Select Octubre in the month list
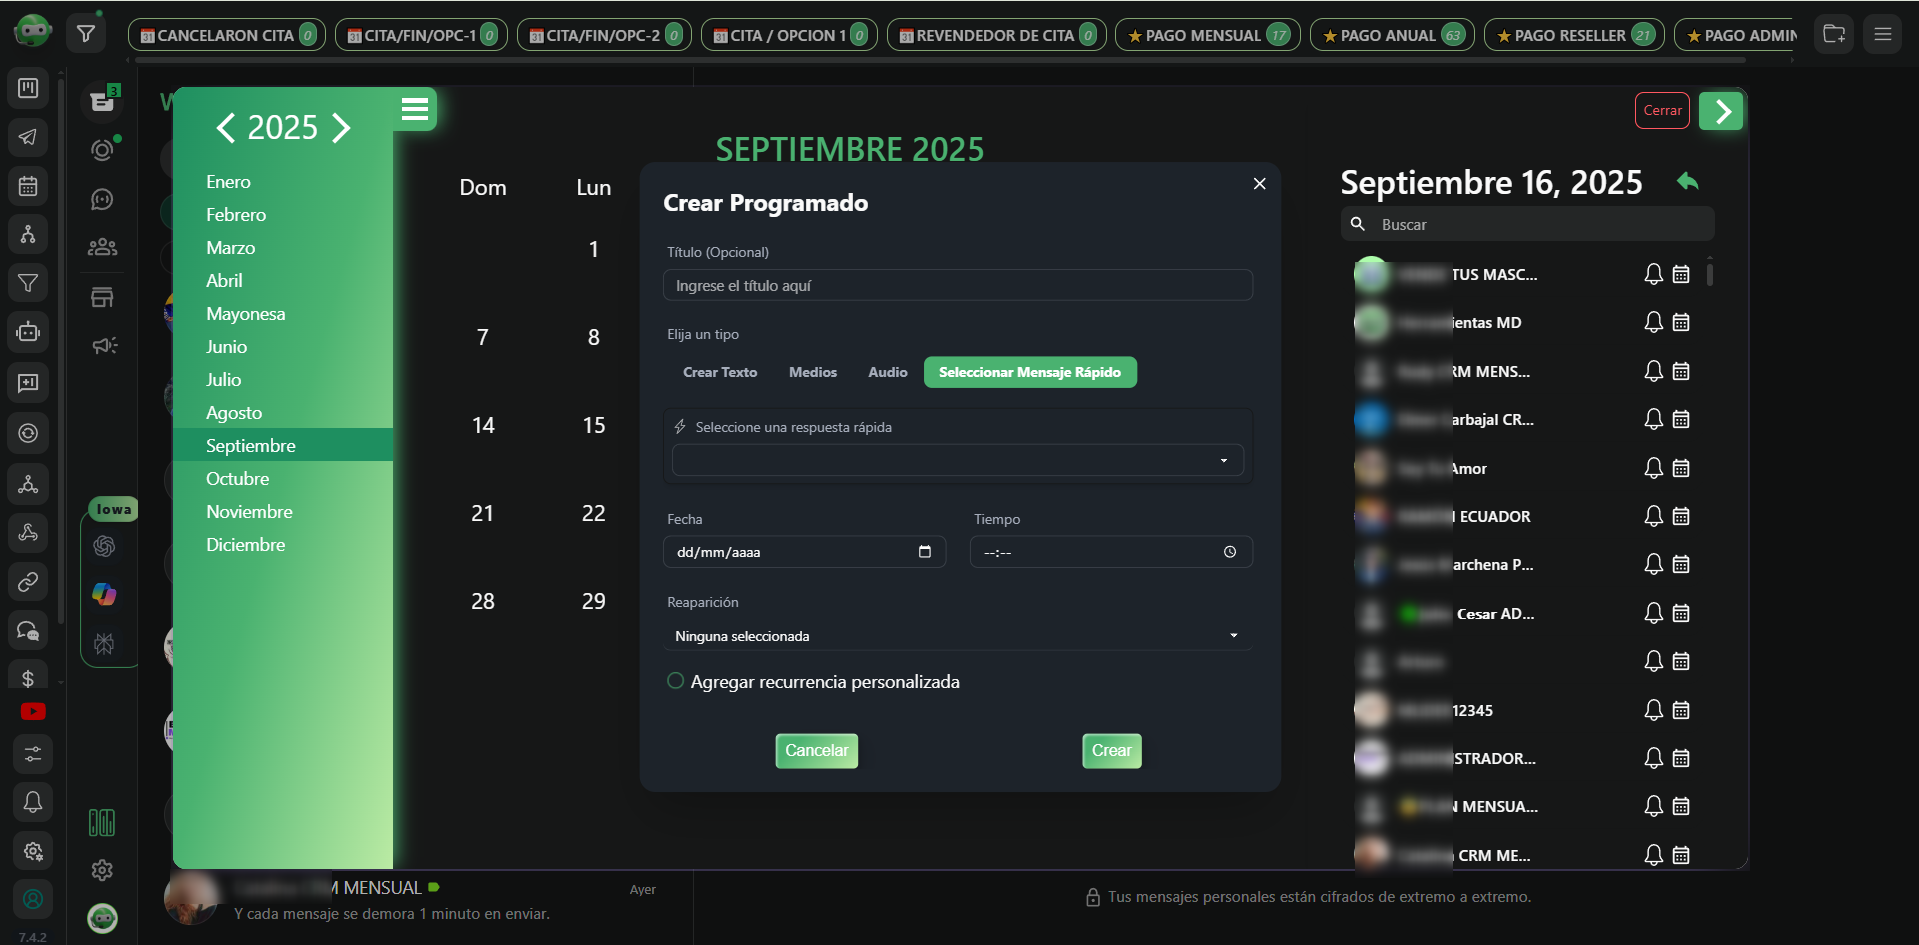The image size is (1919, 945). (238, 479)
